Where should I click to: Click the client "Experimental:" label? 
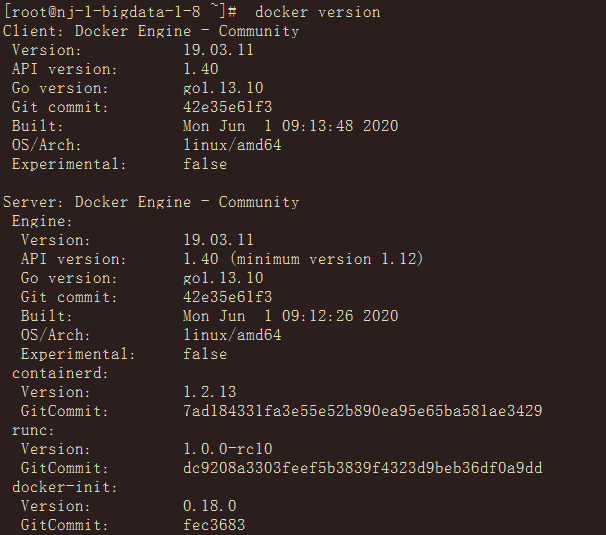[69, 164]
